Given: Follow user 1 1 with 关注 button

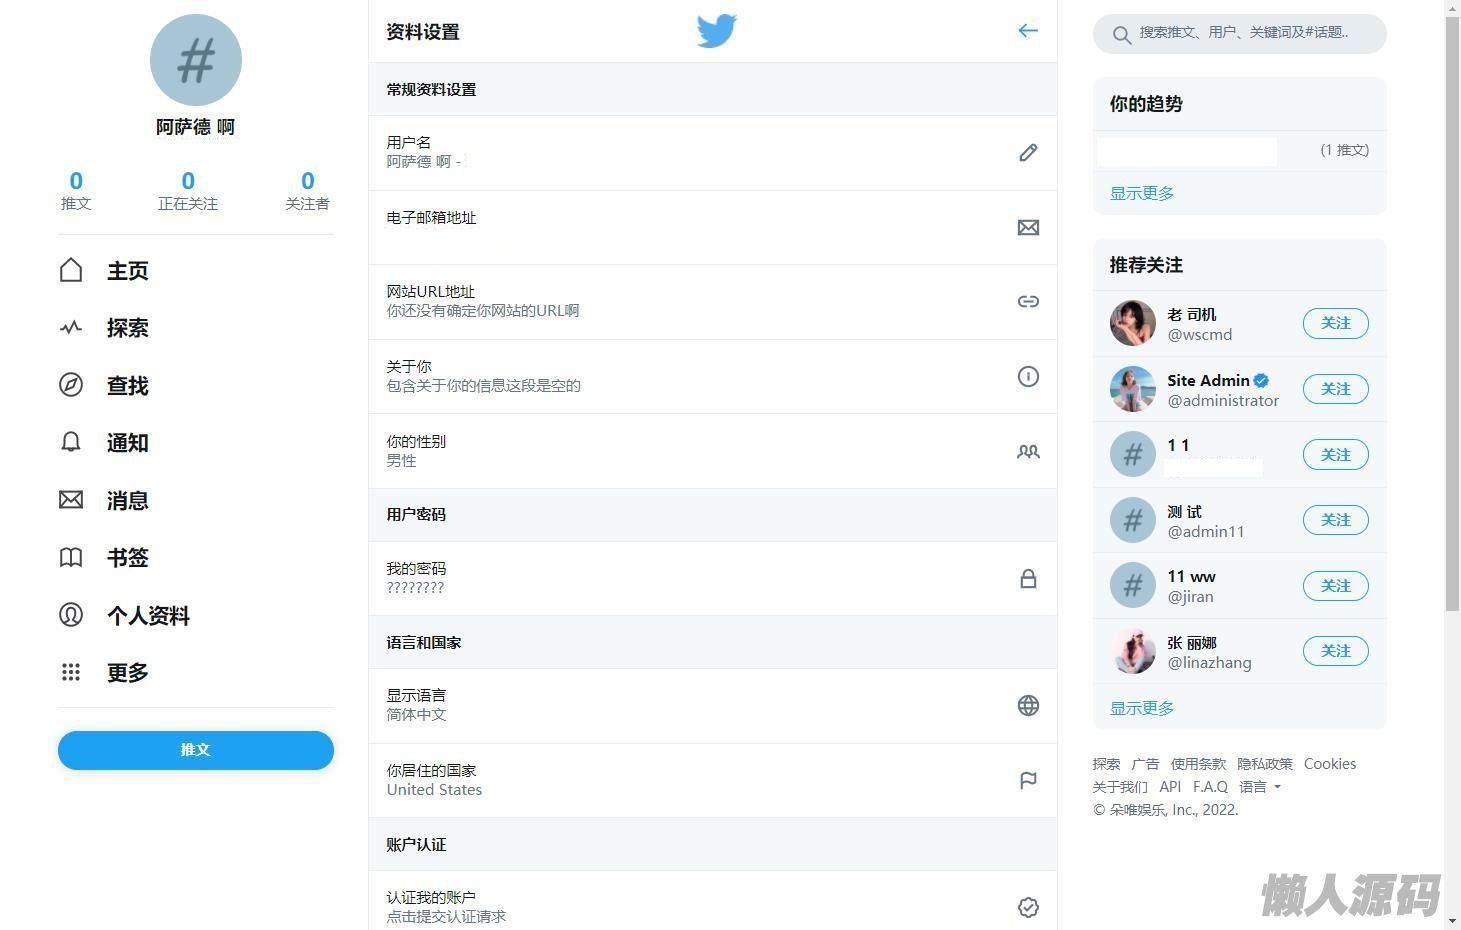Looking at the screenshot, I should (x=1335, y=455).
